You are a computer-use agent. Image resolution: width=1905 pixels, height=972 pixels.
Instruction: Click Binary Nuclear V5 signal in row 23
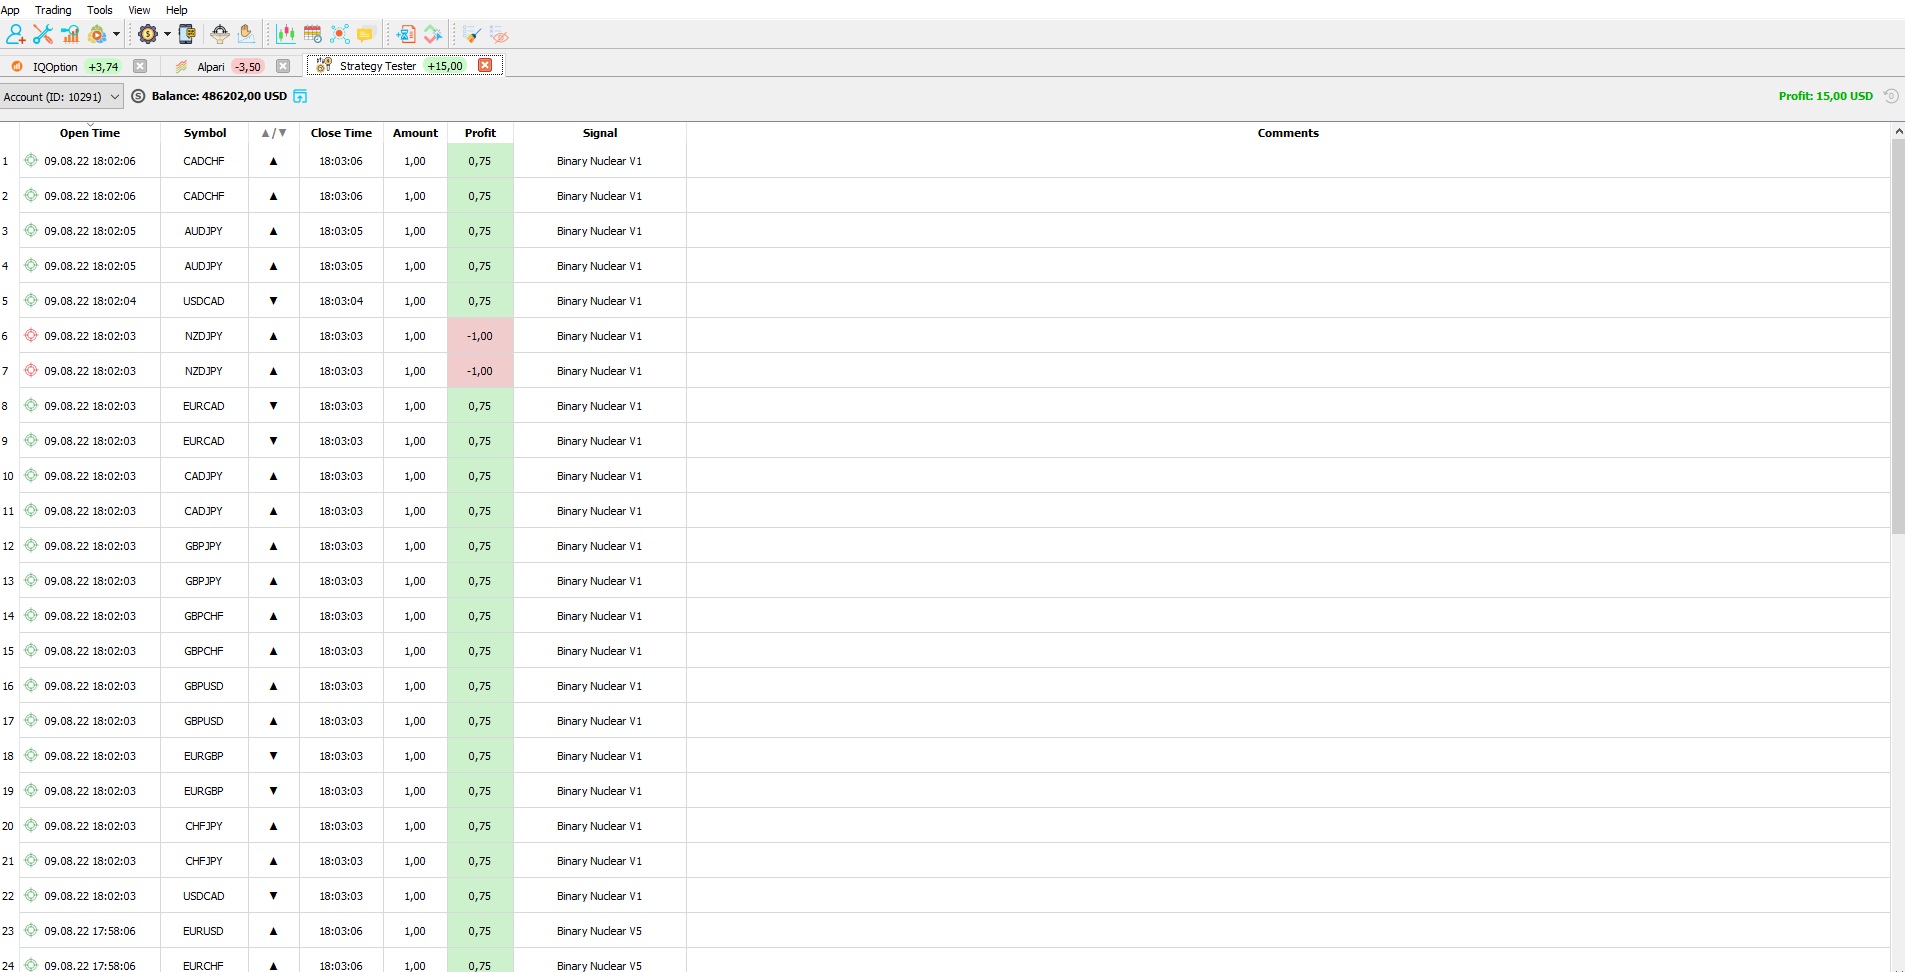pyautogui.click(x=599, y=931)
